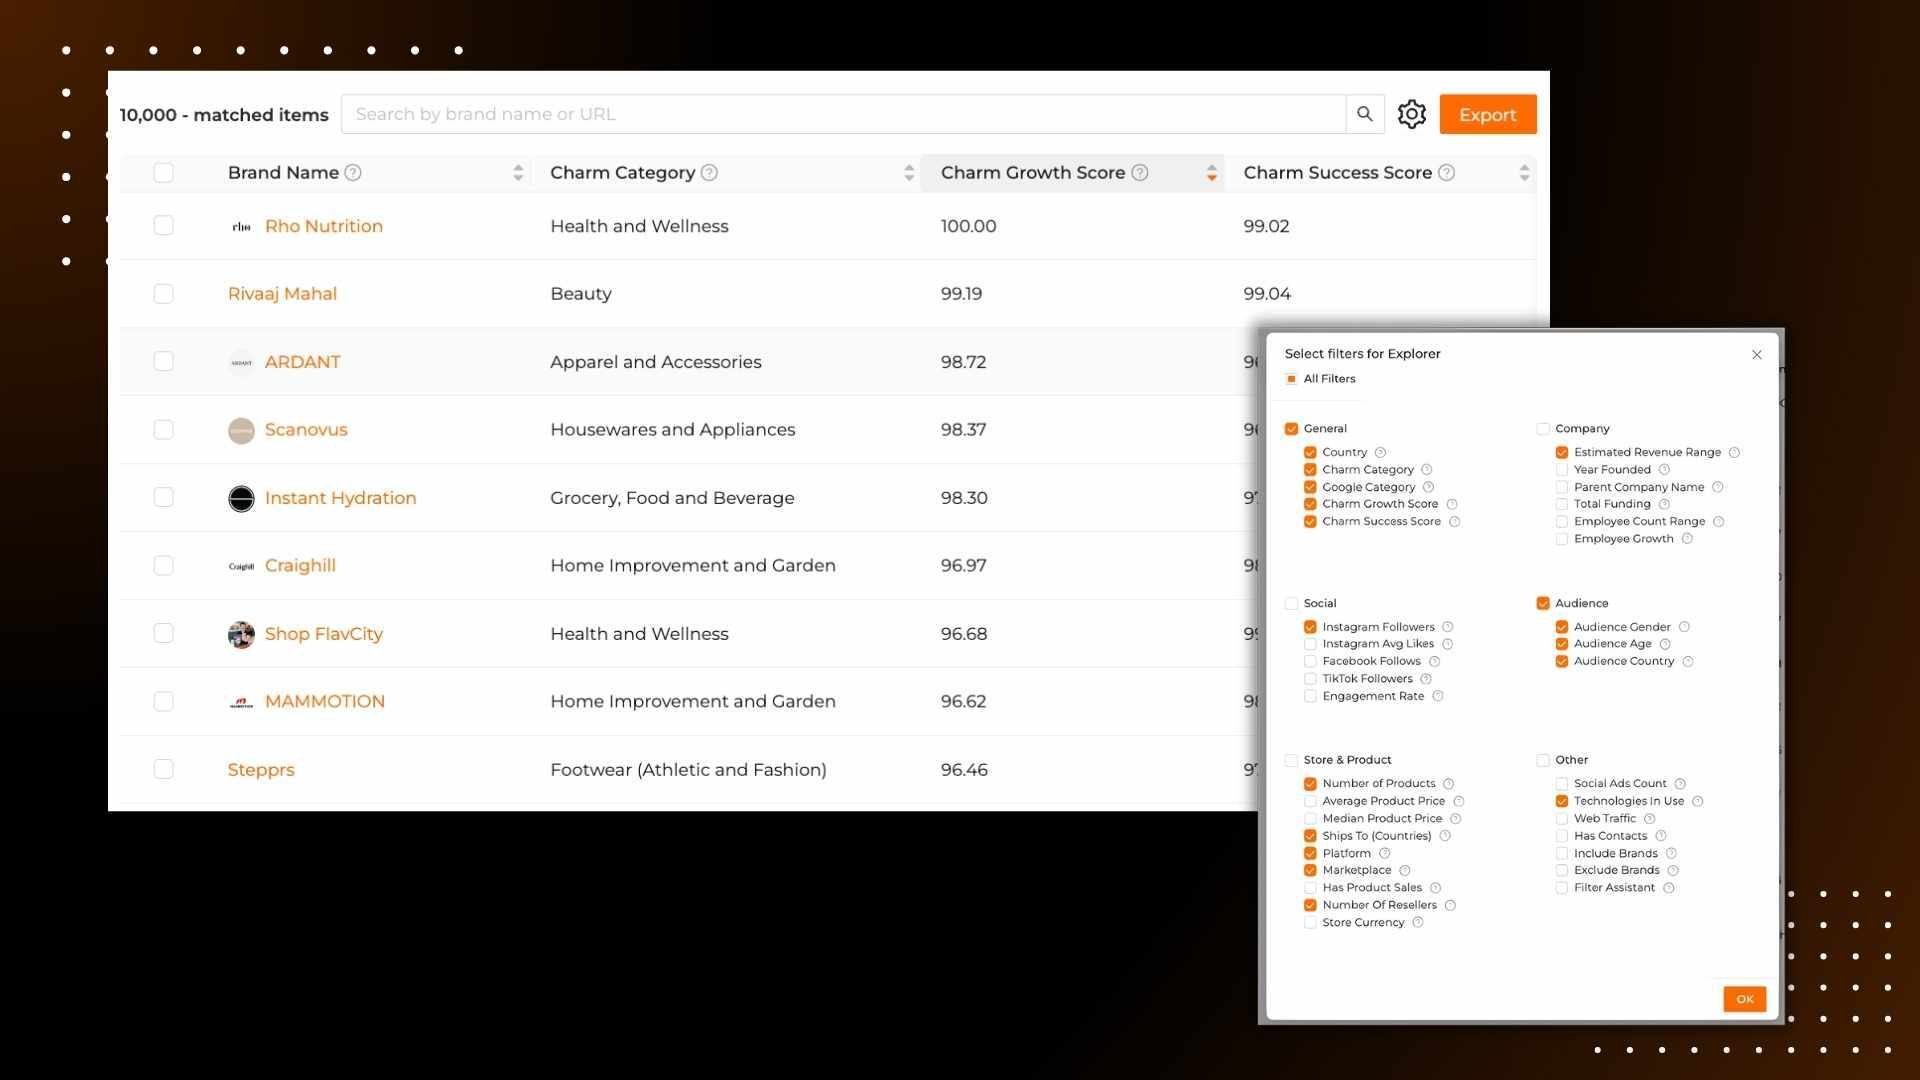The image size is (1920, 1080).
Task: Sort by the Charm Growth Score column arrows
Action: 1211,173
